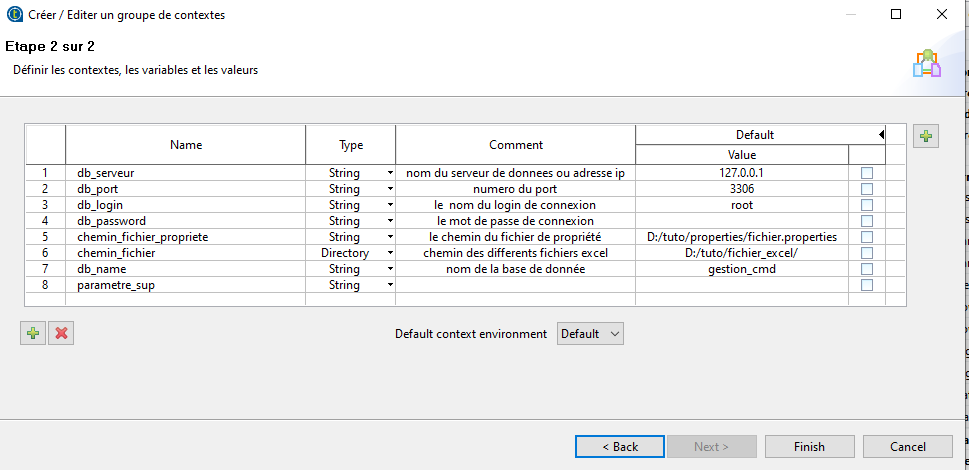Expand the Directory type dropdown for chemin_fichier
Viewport: 969px width, 470px height.
[390, 253]
